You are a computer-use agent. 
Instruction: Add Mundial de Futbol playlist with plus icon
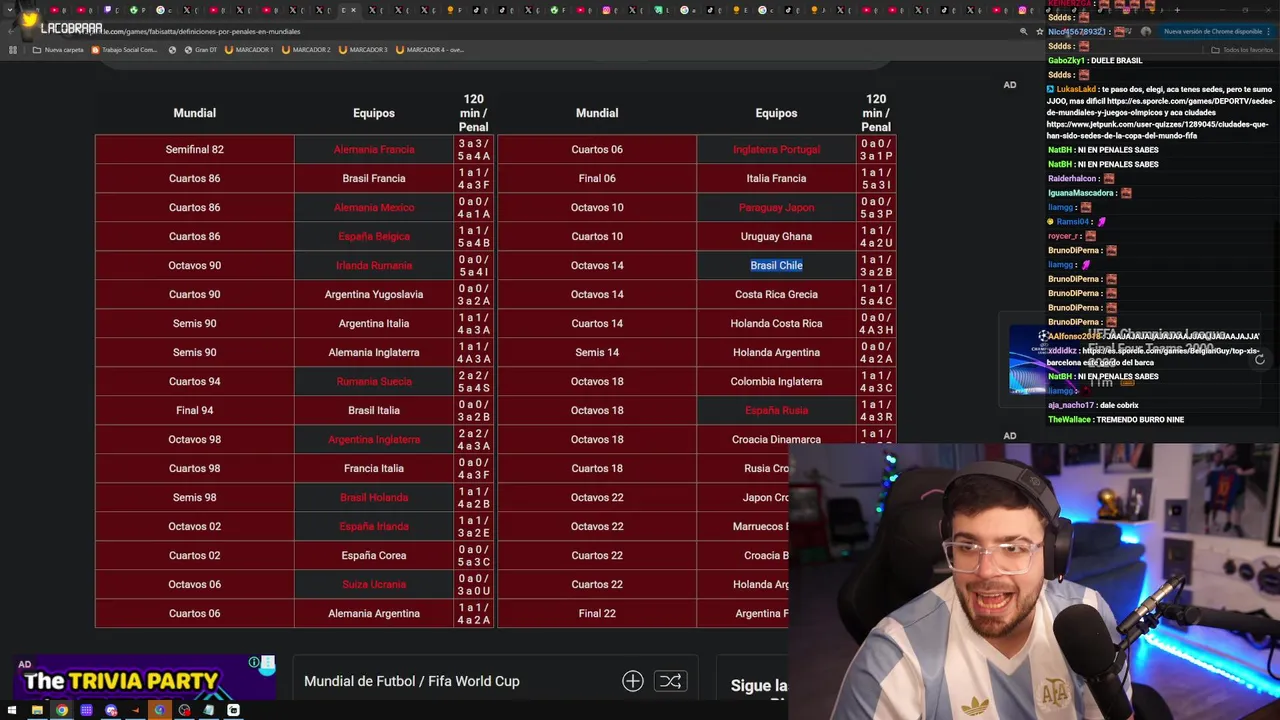[x=632, y=681]
